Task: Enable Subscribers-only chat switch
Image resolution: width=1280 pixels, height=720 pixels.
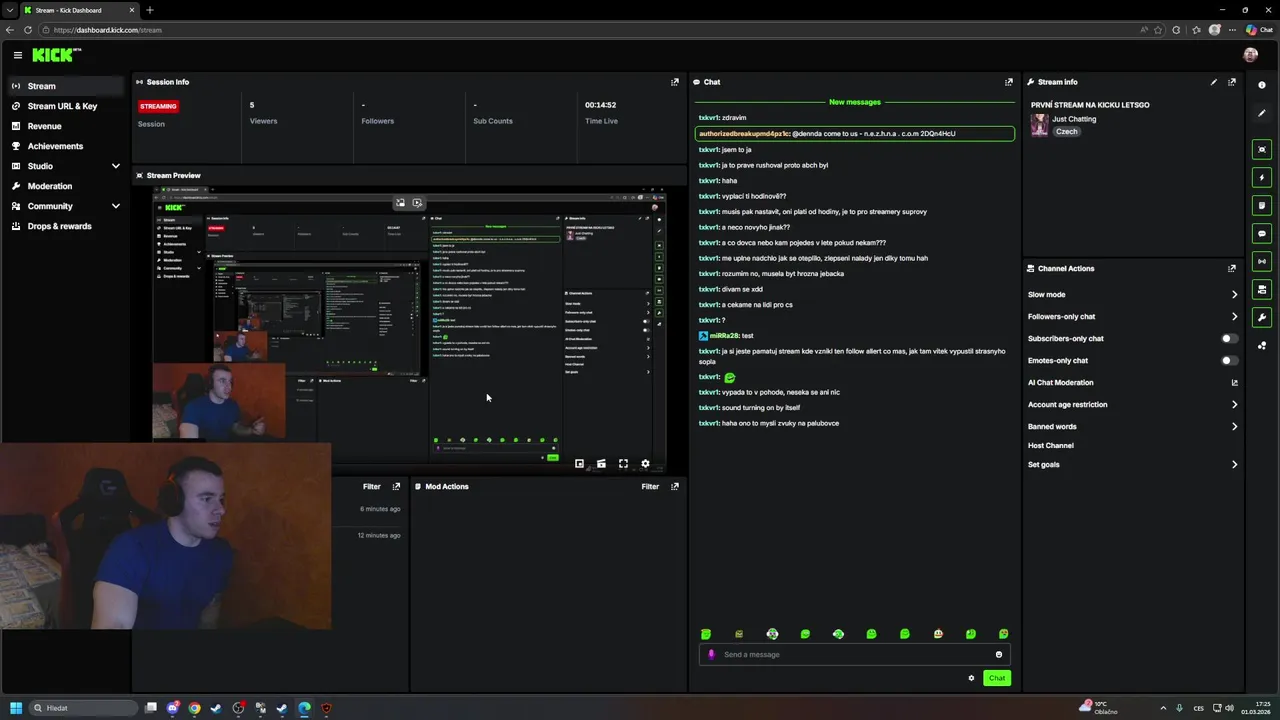Action: 1229,338
